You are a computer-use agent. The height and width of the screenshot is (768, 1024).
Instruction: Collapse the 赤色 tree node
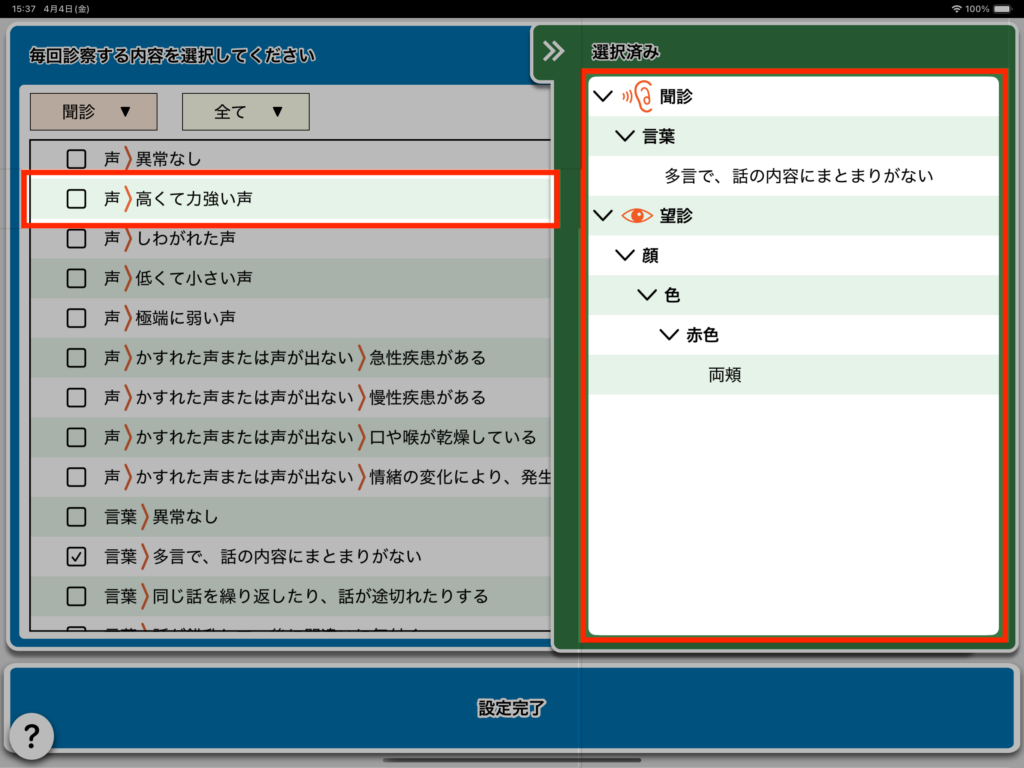pyautogui.click(x=669, y=335)
